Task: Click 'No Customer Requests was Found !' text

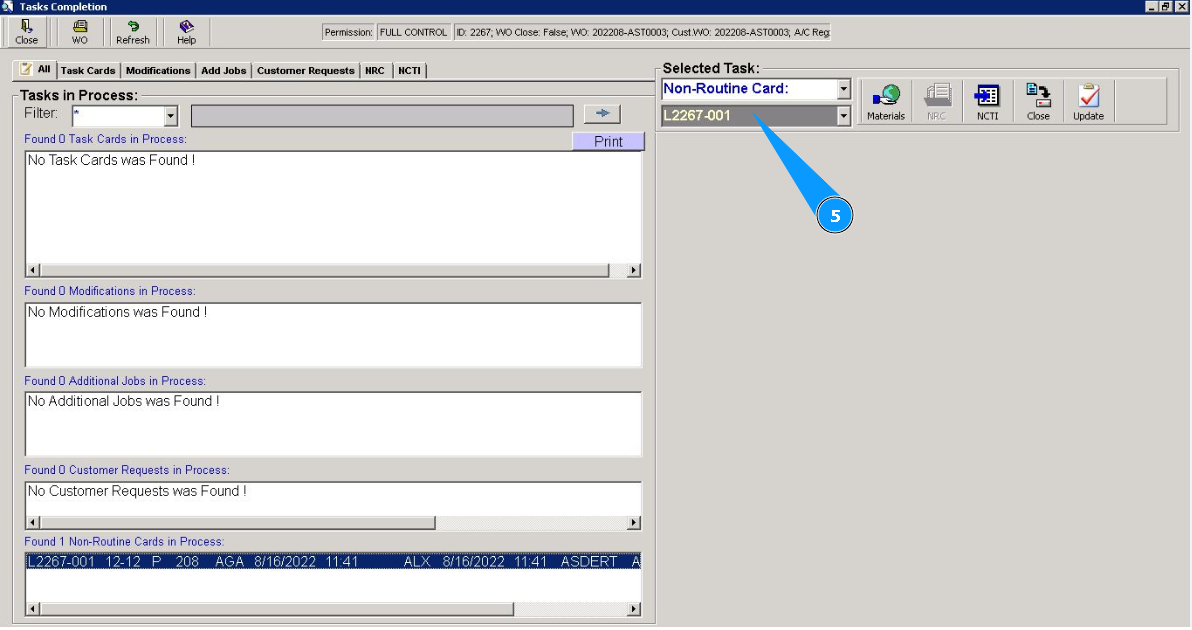Action: click(137, 492)
